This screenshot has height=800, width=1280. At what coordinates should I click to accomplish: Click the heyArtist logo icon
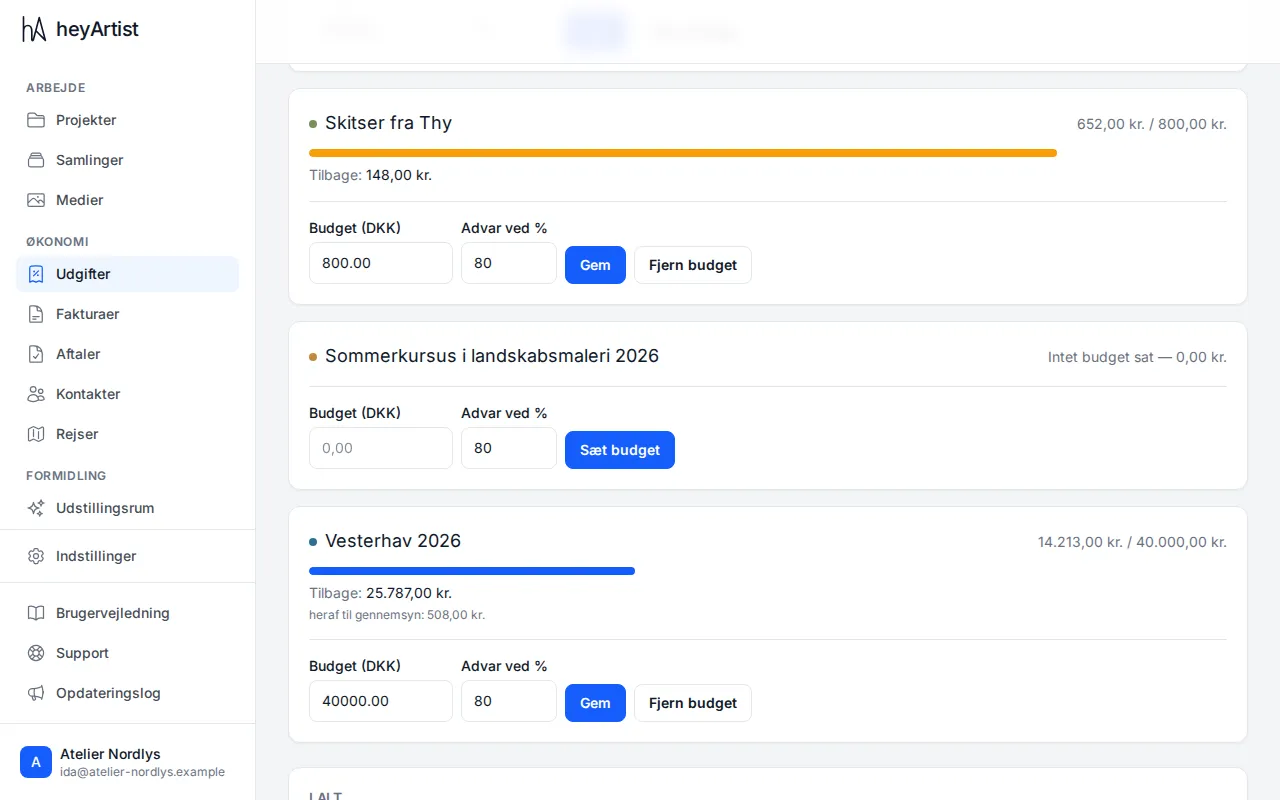tap(34, 29)
